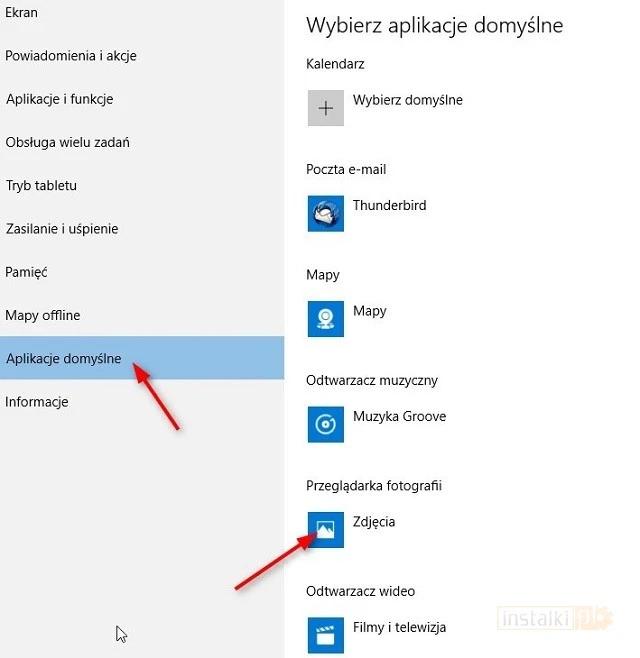Open the Mapy offline section
Screen dimensions: 640x658
(43, 315)
